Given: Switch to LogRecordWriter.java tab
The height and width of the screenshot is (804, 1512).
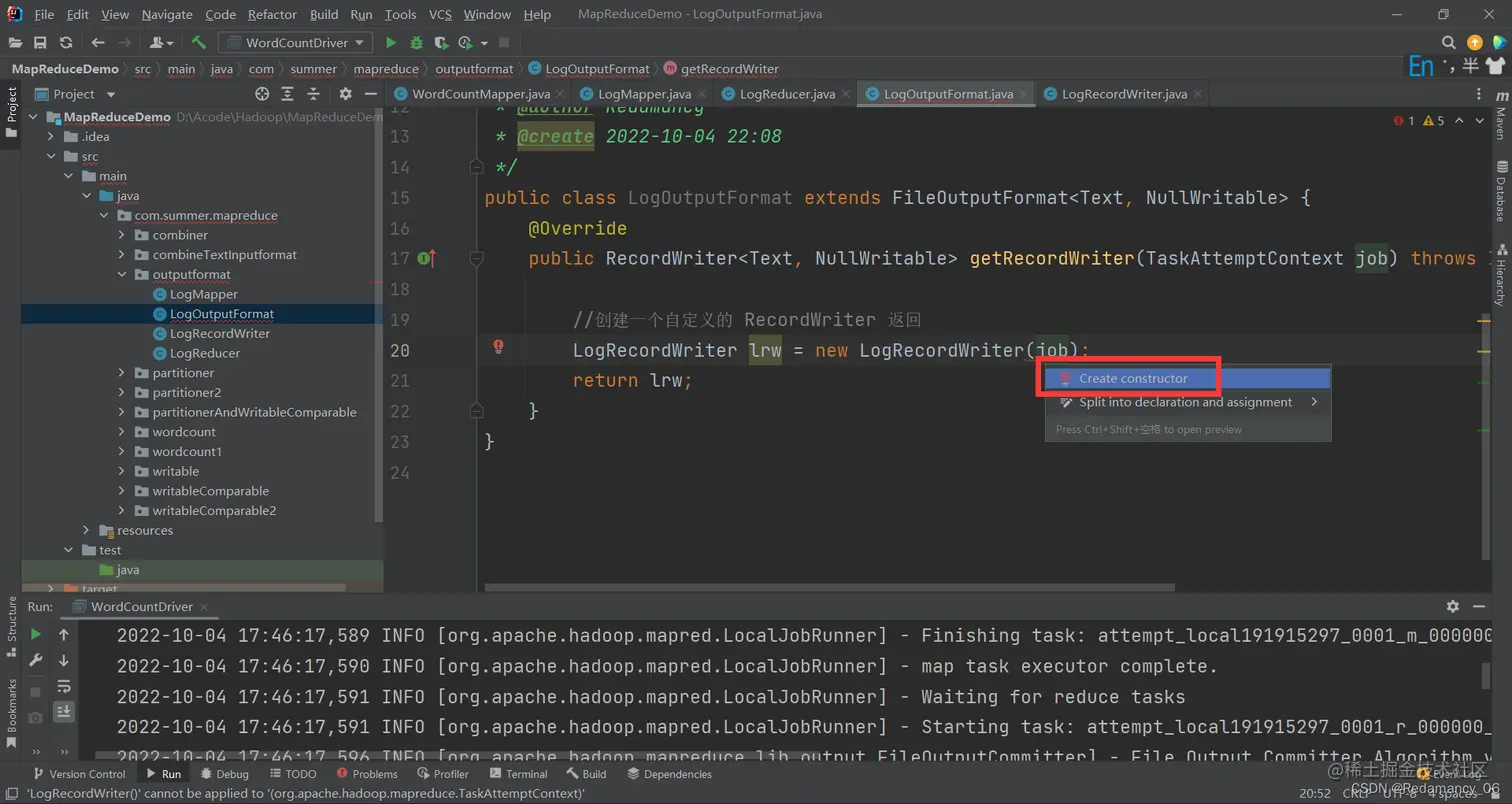Looking at the screenshot, I should [1124, 94].
